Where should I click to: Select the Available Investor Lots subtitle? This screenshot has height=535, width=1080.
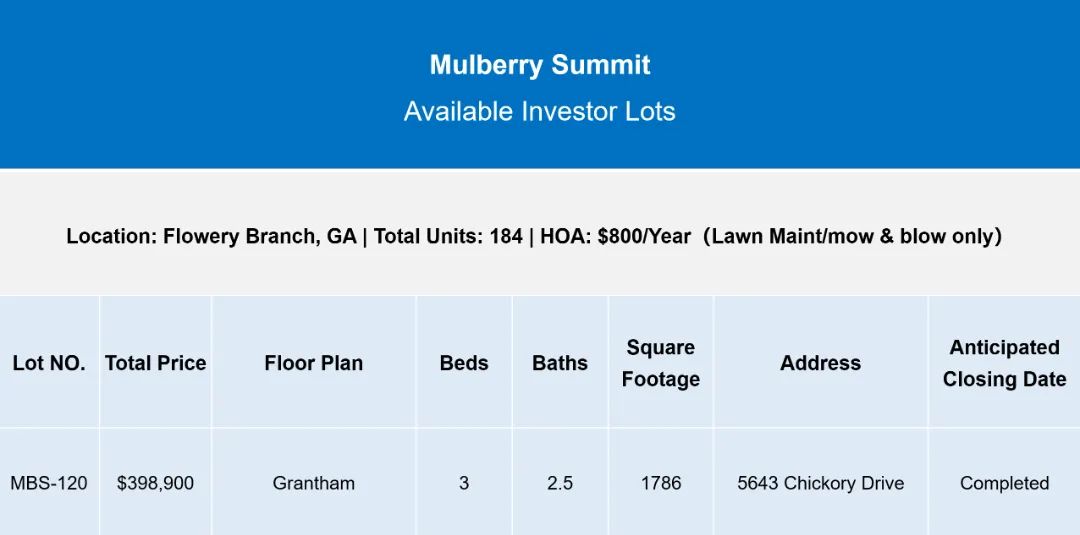[x=540, y=112]
